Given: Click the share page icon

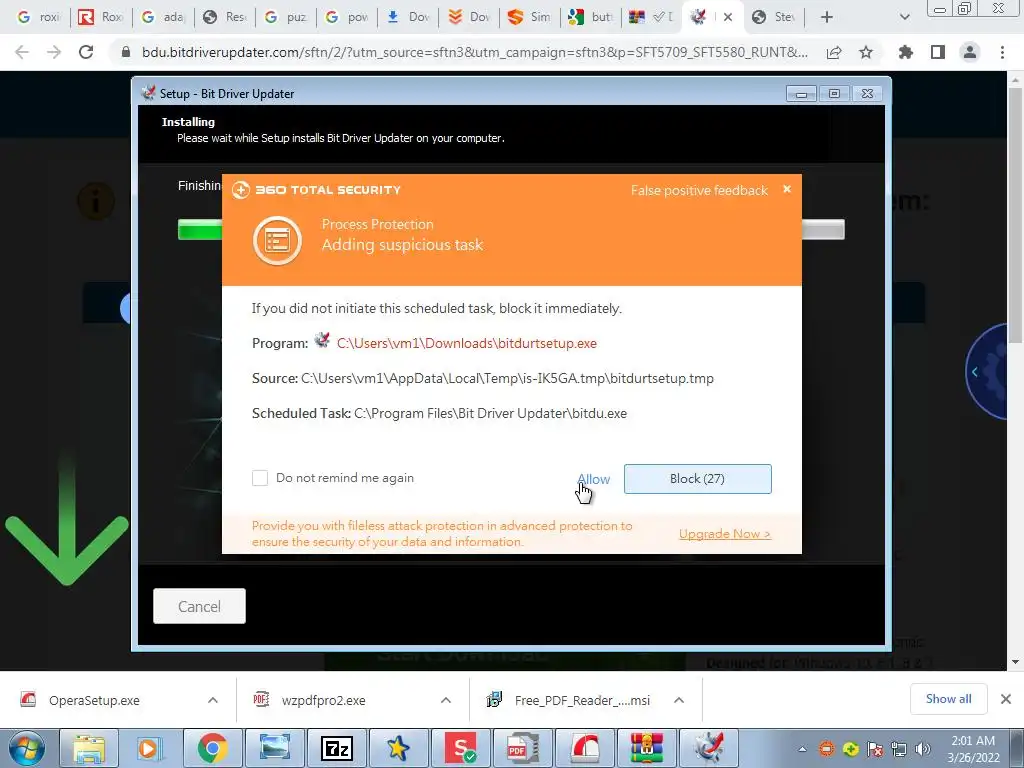Looking at the screenshot, I should [x=834, y=52].
